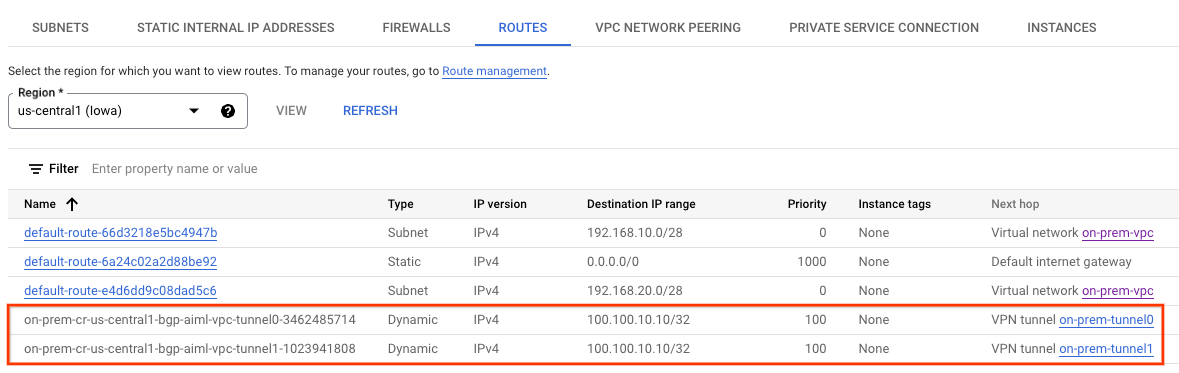Click the Filter list icon
The image size is (1179, 373).
[35, 169]
